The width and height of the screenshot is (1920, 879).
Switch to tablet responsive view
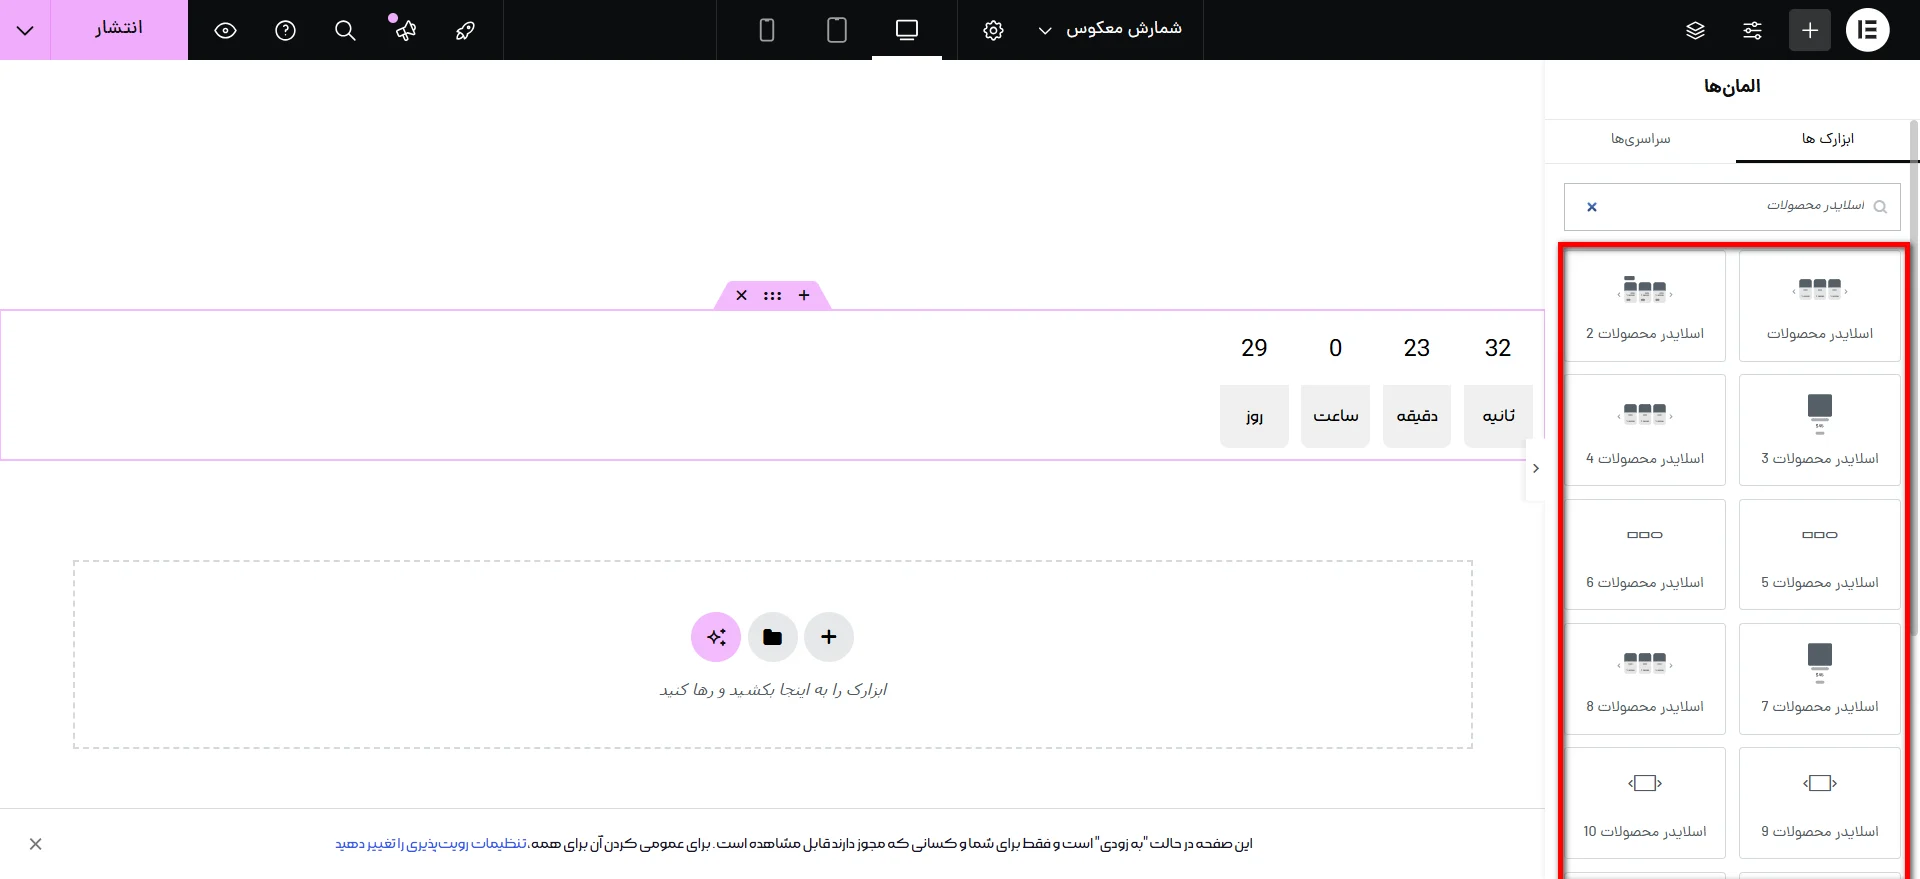coord(837,30)
